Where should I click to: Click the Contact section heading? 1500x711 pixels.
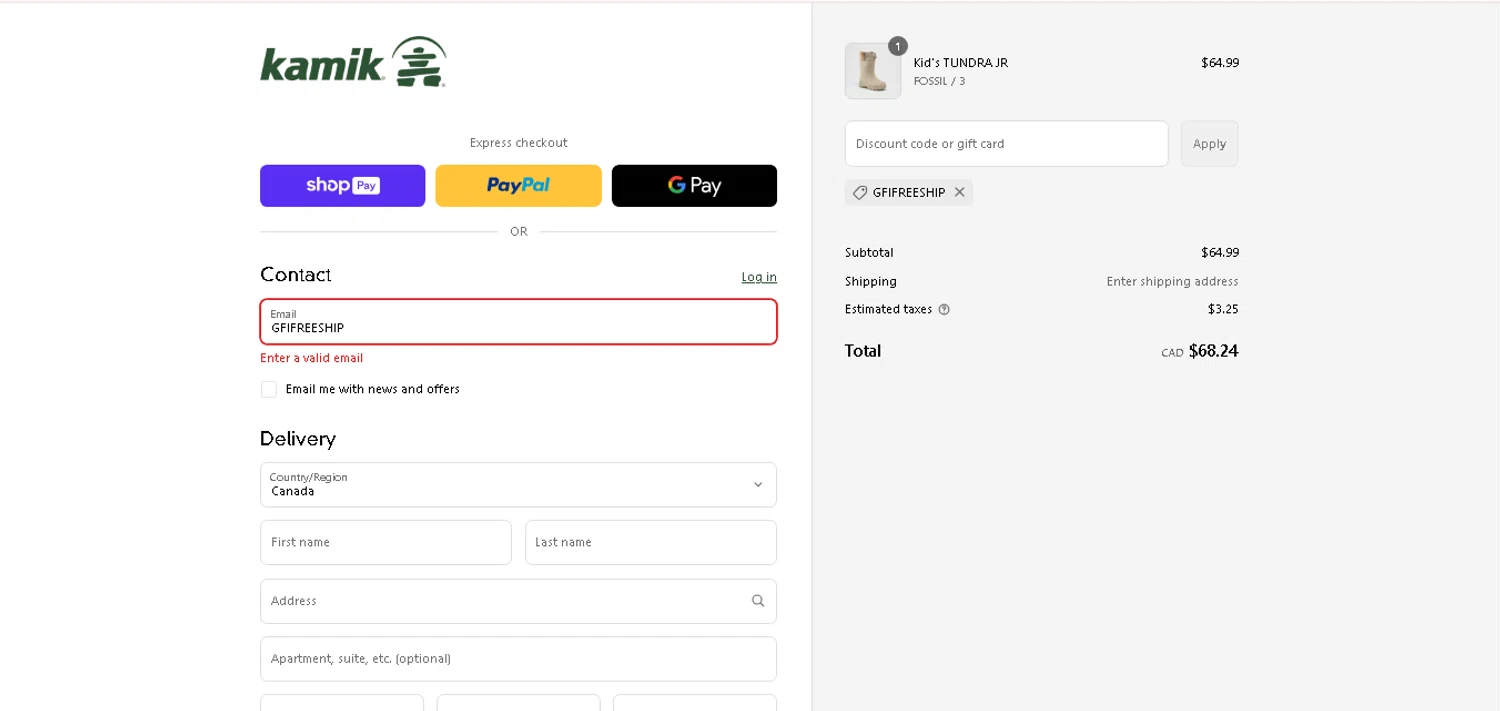(295, 275)
